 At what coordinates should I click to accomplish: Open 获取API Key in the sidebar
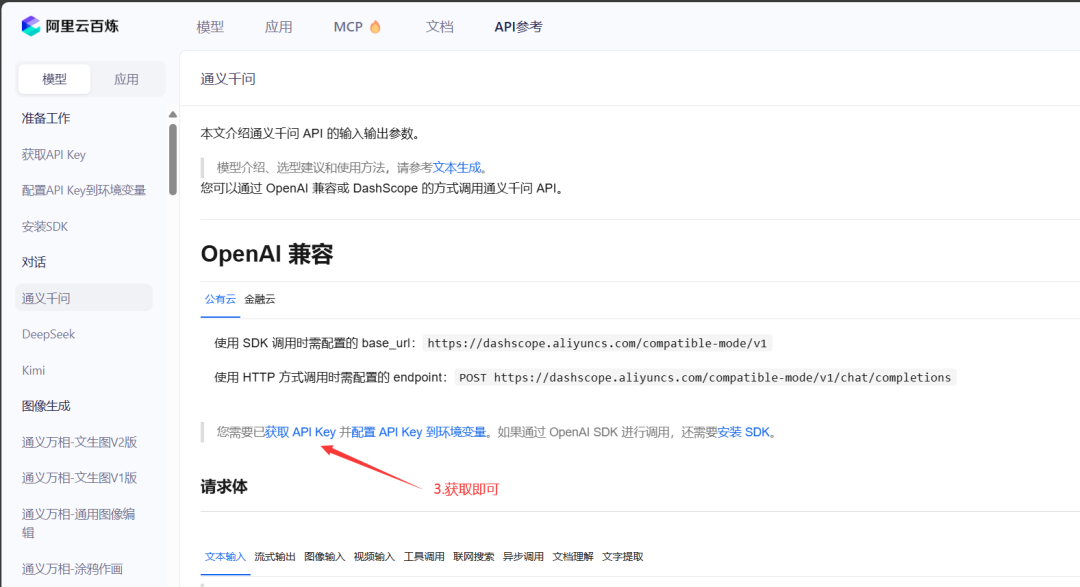[x=54, y=154]
